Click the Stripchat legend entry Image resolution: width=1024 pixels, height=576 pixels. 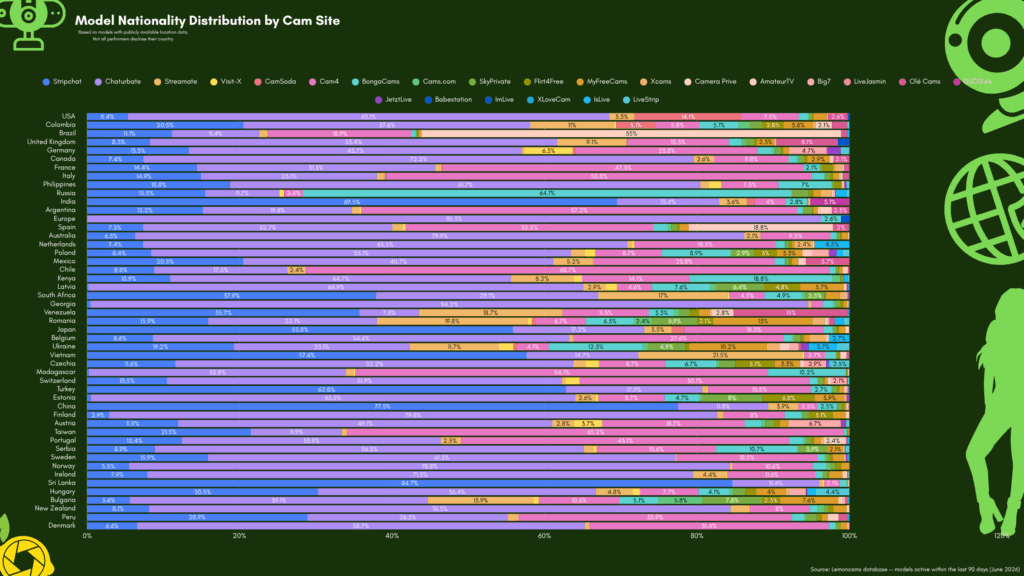[62, 82]
